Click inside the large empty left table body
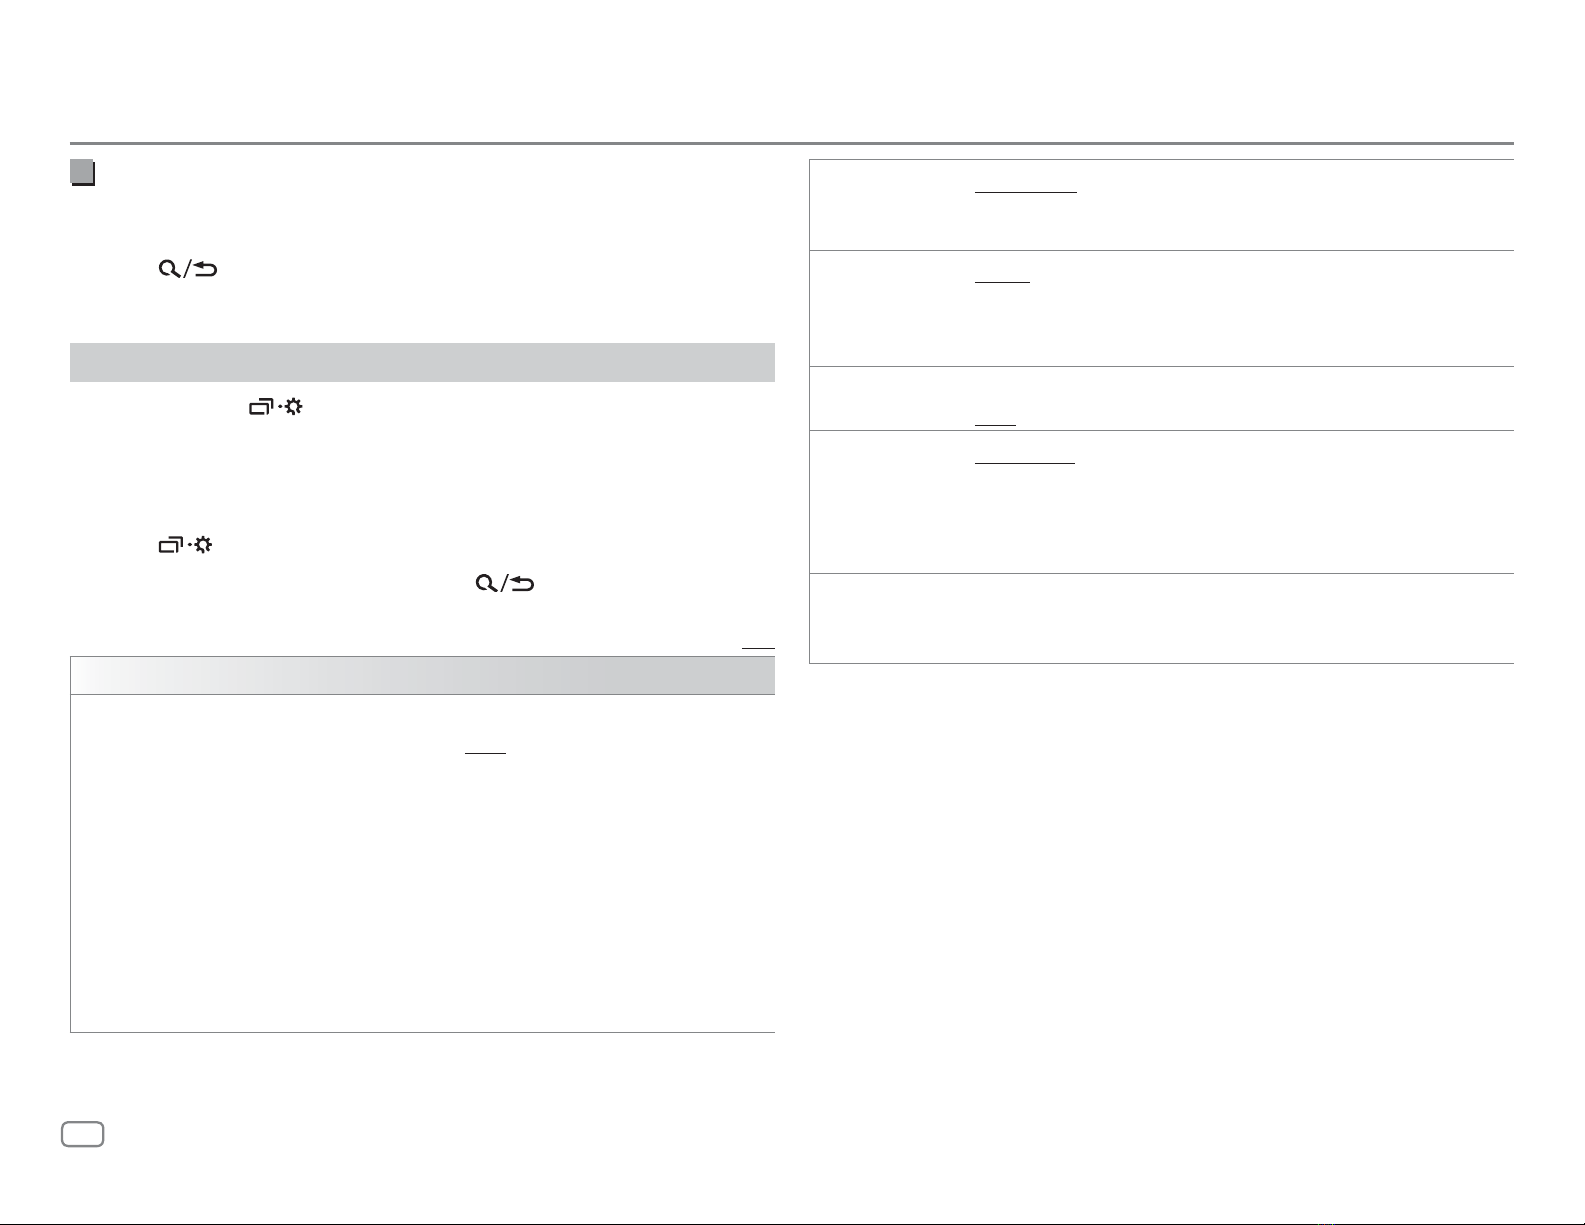Viewport: 1585px width, 1225px height. click(x=422, y=863)
